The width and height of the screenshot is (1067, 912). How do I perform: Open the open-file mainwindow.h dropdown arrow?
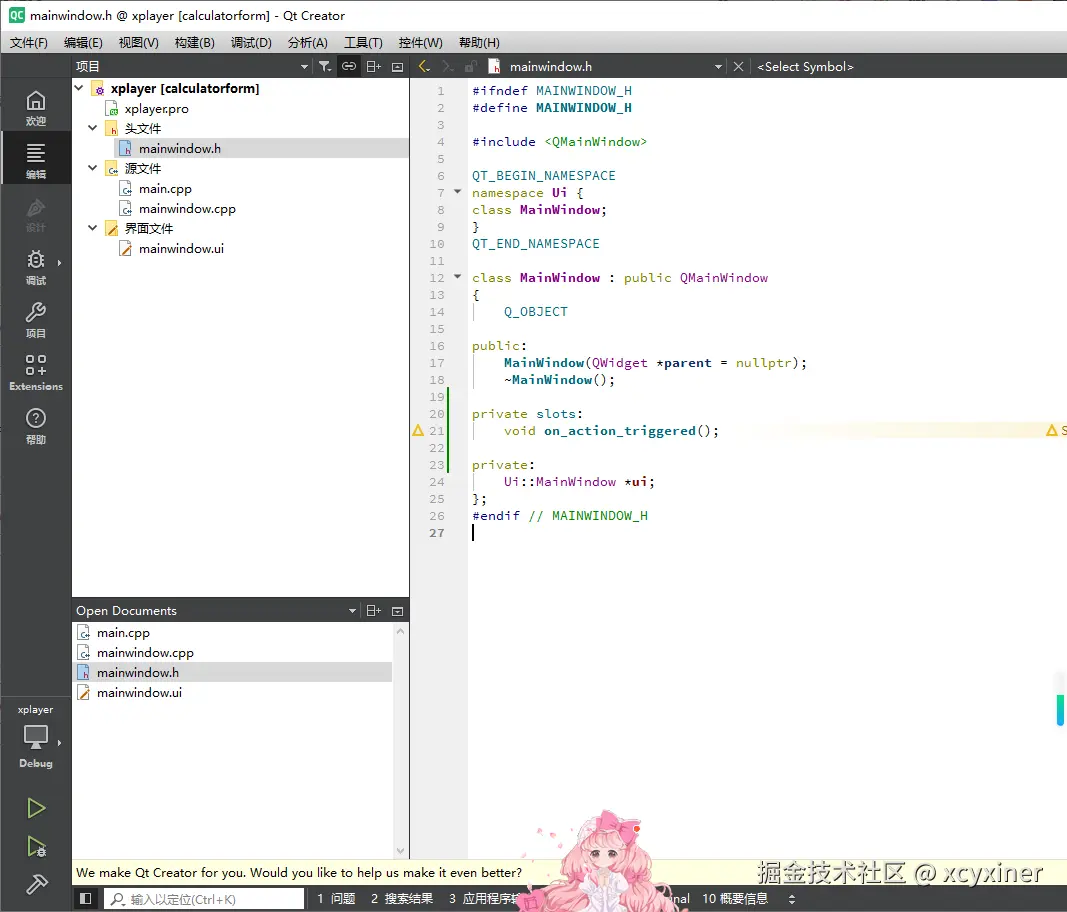coord(717,66)
